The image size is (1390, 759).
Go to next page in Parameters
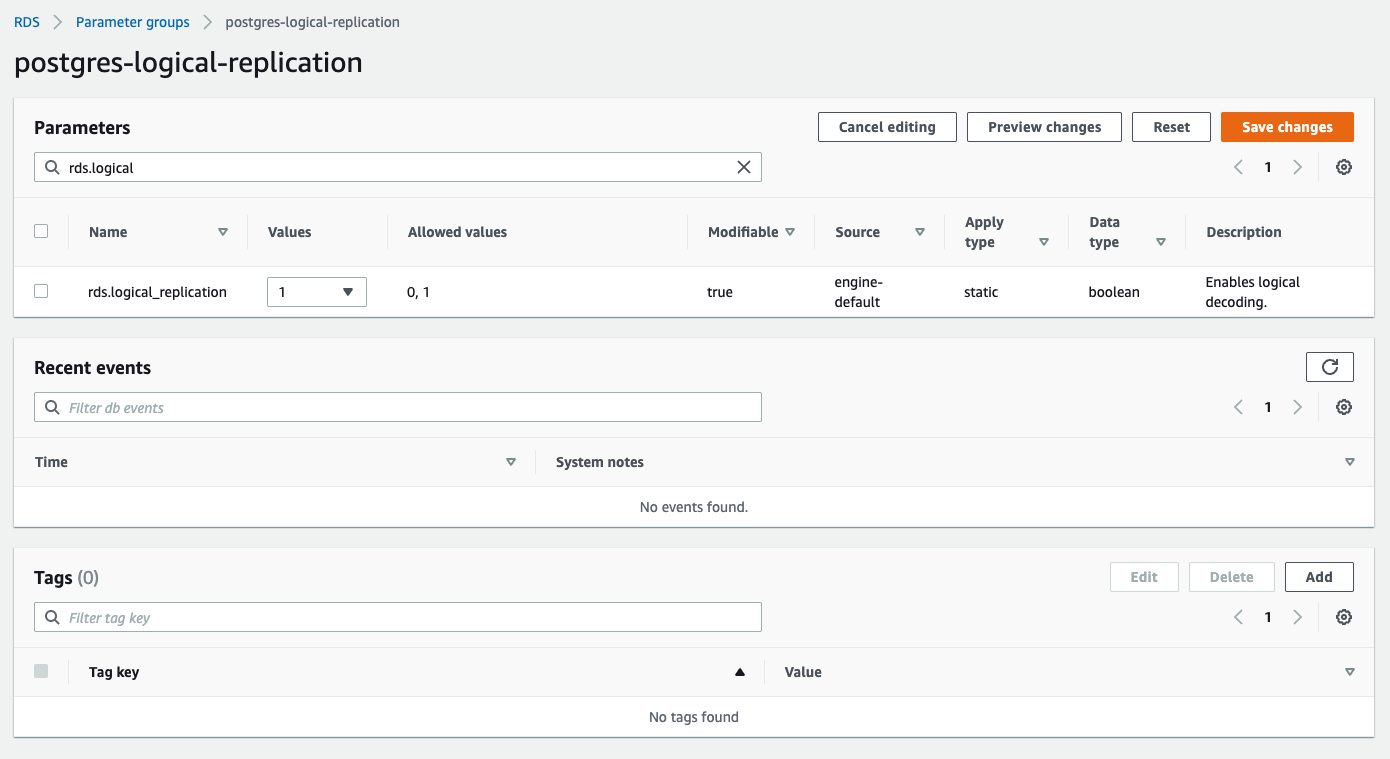[1297, 167]
